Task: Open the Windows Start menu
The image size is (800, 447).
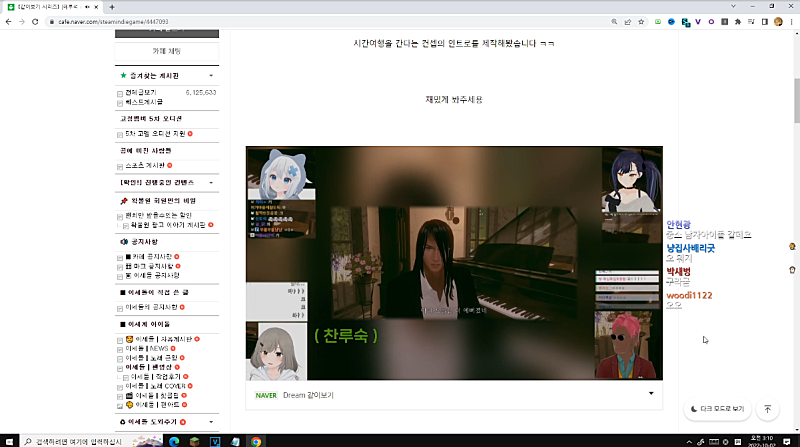Action: [9, 441]
